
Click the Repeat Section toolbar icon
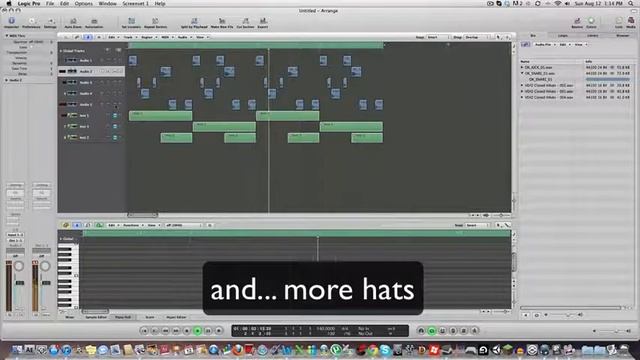[155, 22]
